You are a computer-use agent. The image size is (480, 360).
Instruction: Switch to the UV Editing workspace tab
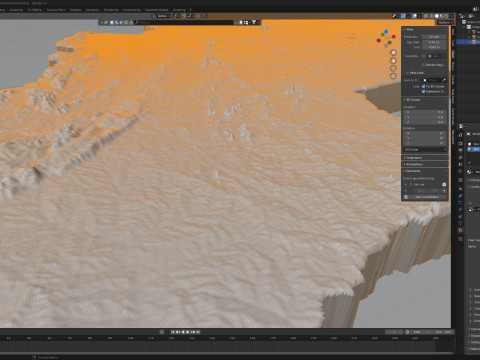[34, 10]
